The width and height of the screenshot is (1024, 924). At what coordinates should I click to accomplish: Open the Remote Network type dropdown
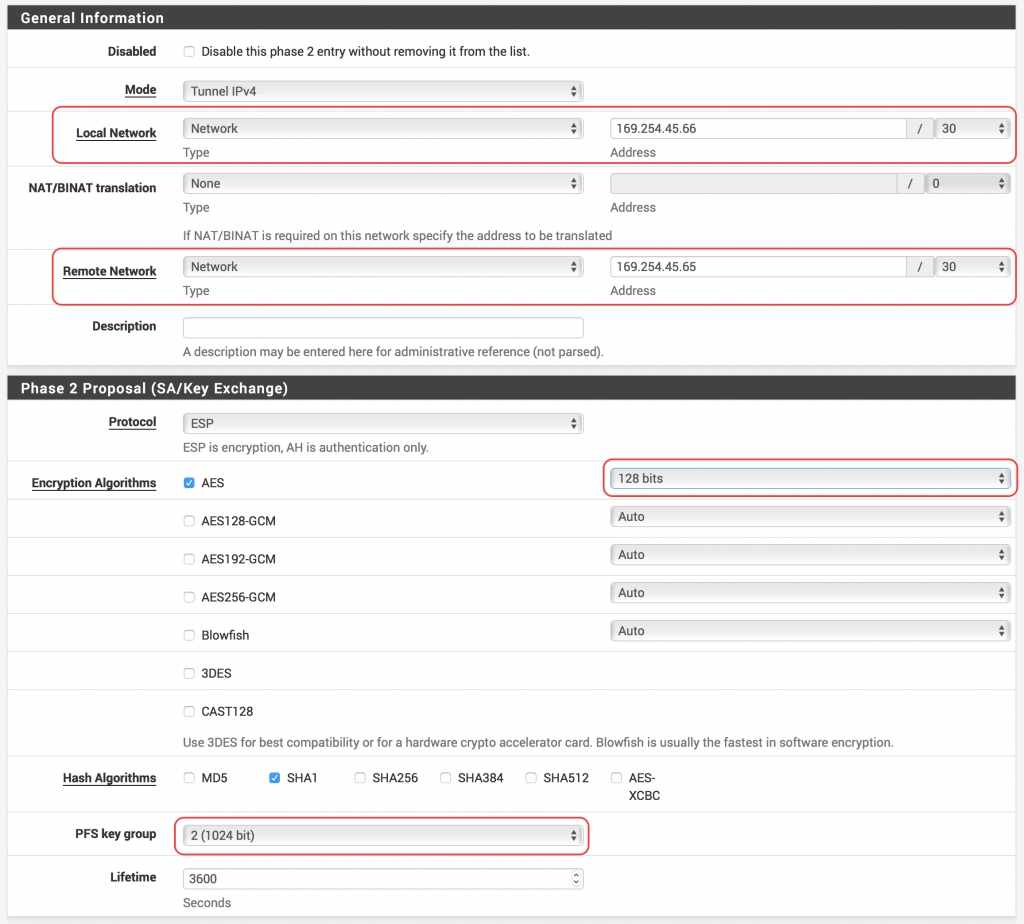tap(382, 267)
